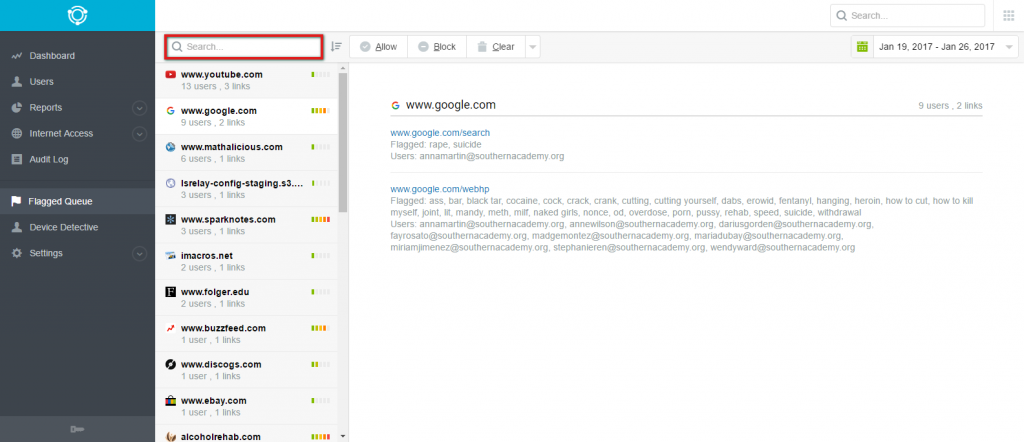
Task: Click the Lightspeed logo at top left
Action: [78, 15]
